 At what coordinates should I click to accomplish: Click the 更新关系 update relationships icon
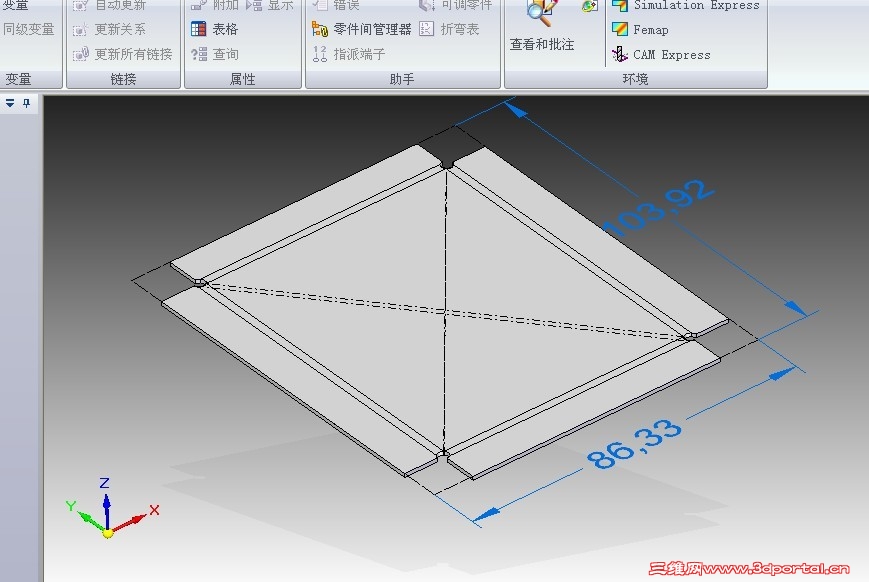[80, 29]
